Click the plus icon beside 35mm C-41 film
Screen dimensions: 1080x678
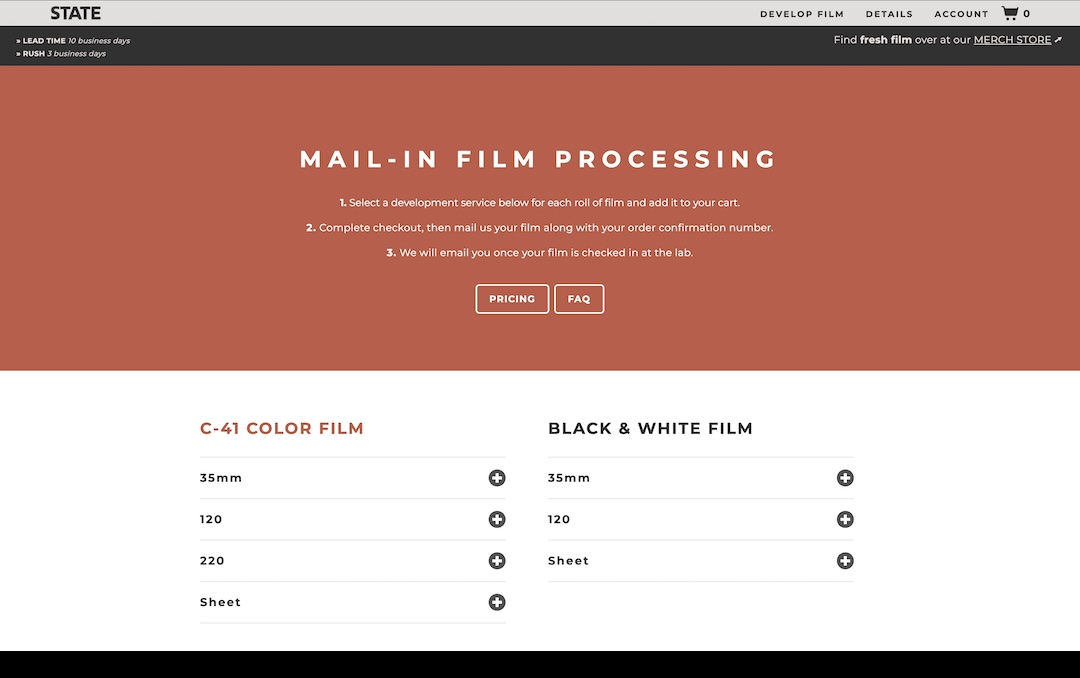click(497, 478)
